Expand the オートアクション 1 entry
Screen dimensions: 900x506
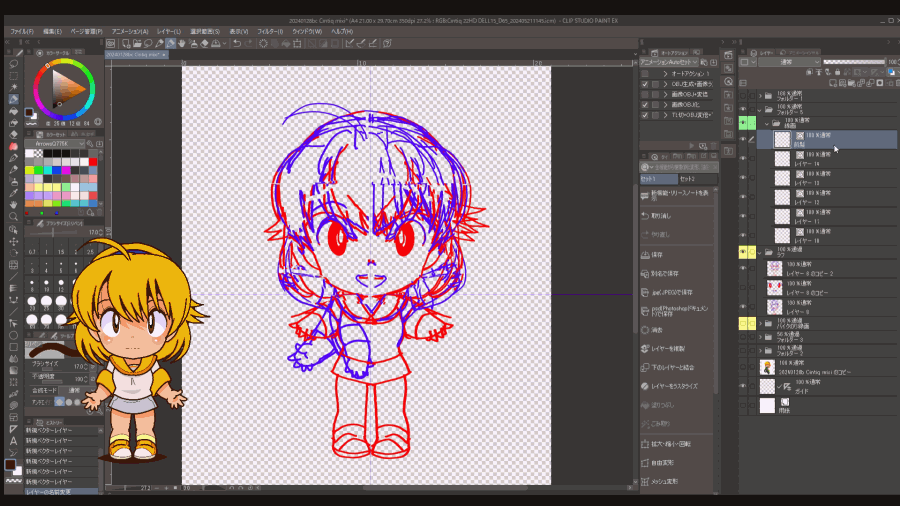(665, 74)
